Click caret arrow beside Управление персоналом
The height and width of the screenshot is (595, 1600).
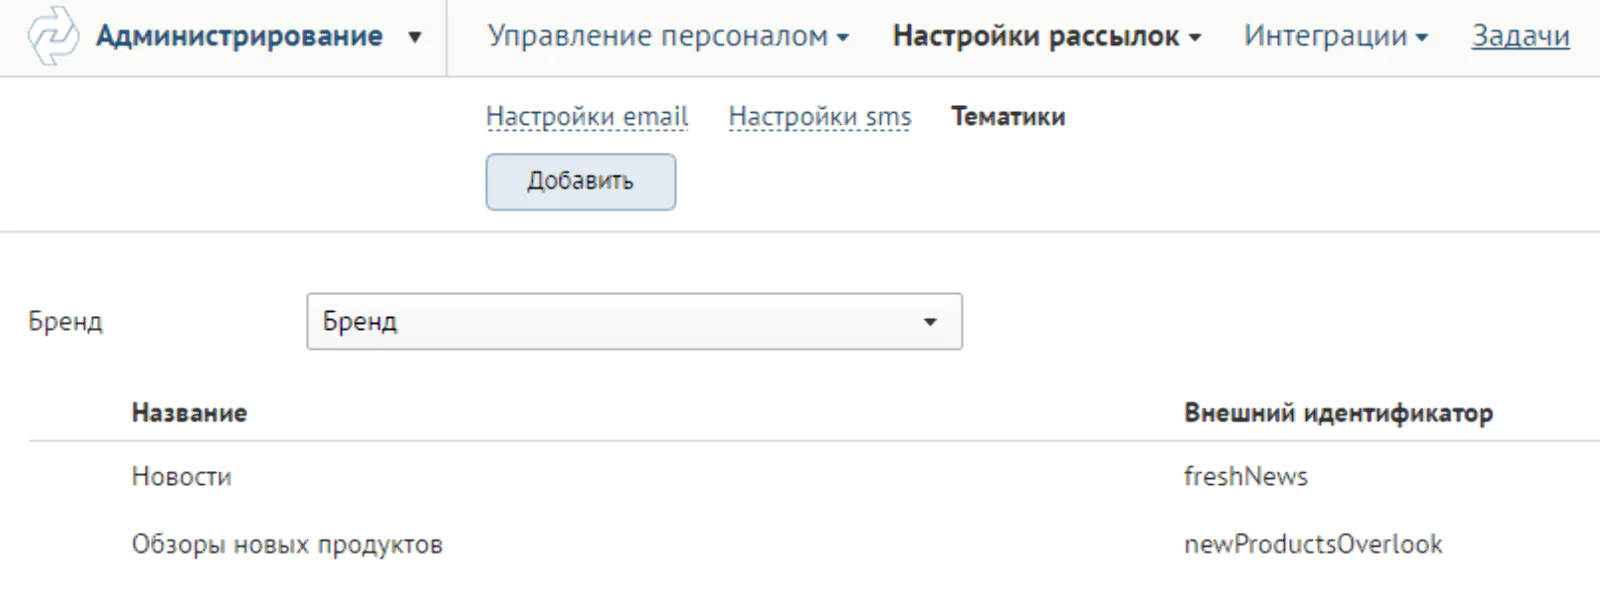point(843,38)
